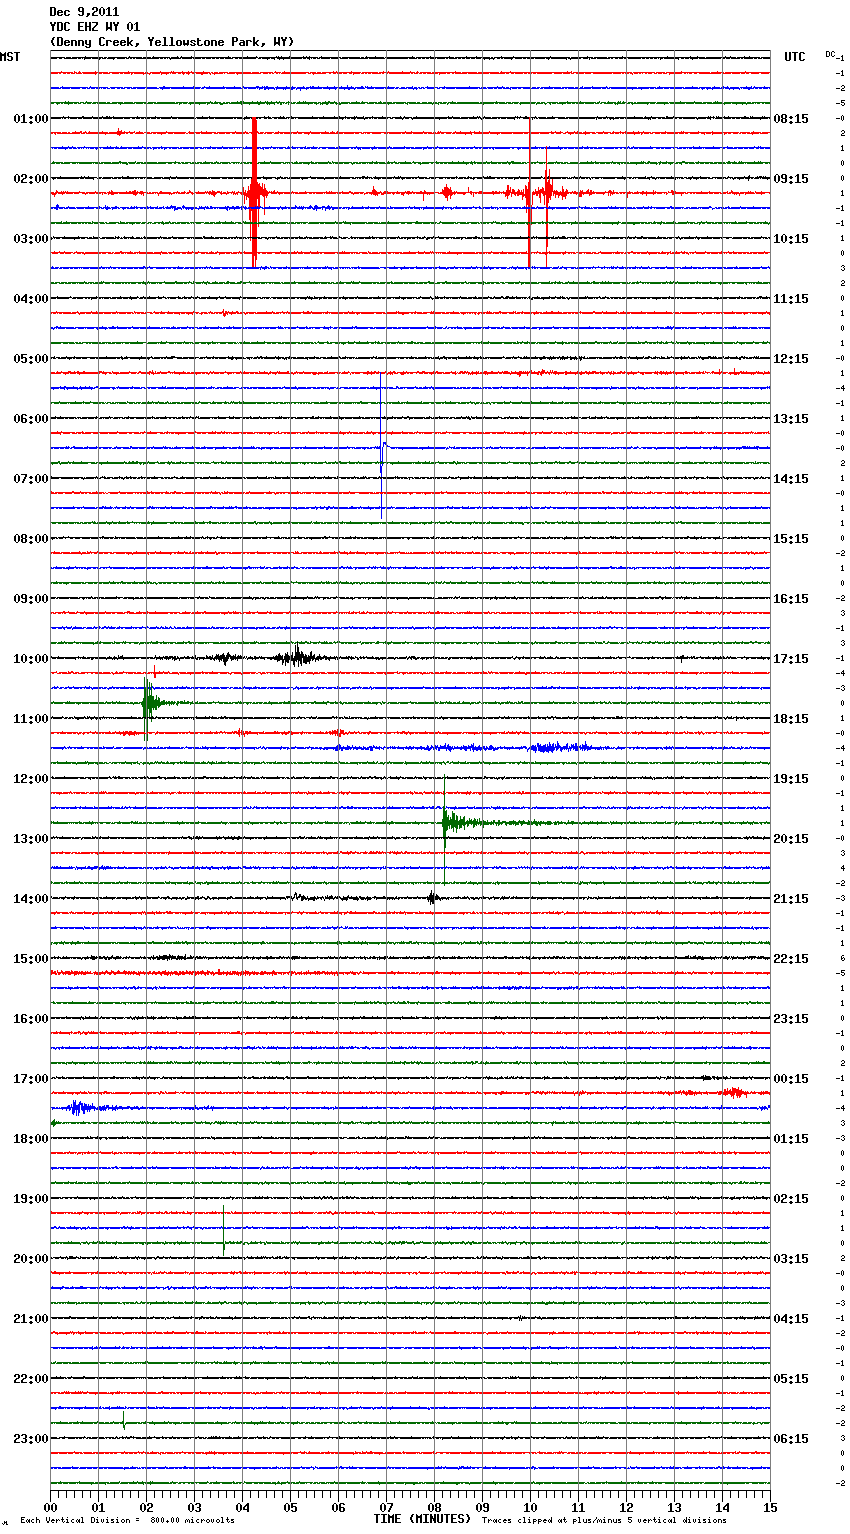Viewport: 850px width, 1534px height.
Task: Click the UTC timezone label
Action: 794,57
